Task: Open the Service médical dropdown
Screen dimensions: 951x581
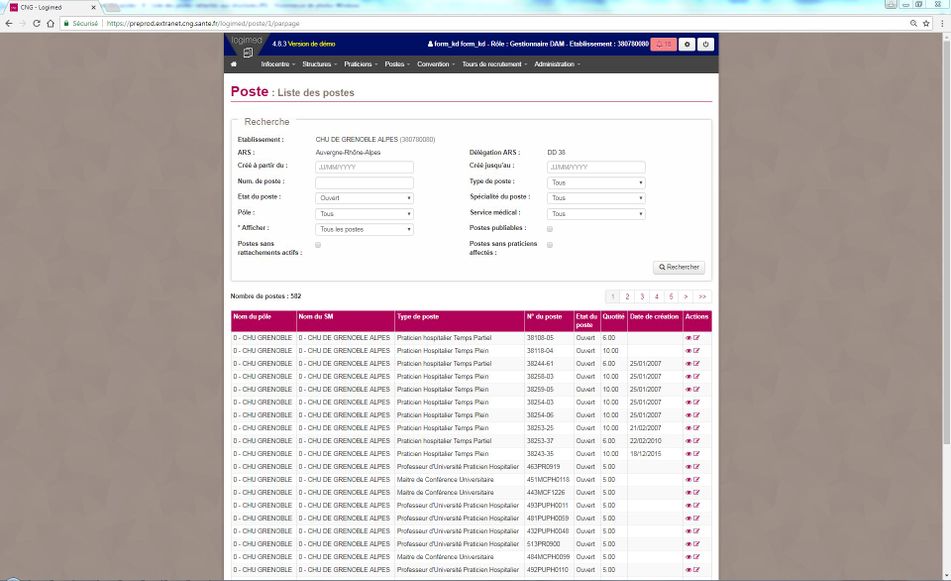Action: pos(596,213)
